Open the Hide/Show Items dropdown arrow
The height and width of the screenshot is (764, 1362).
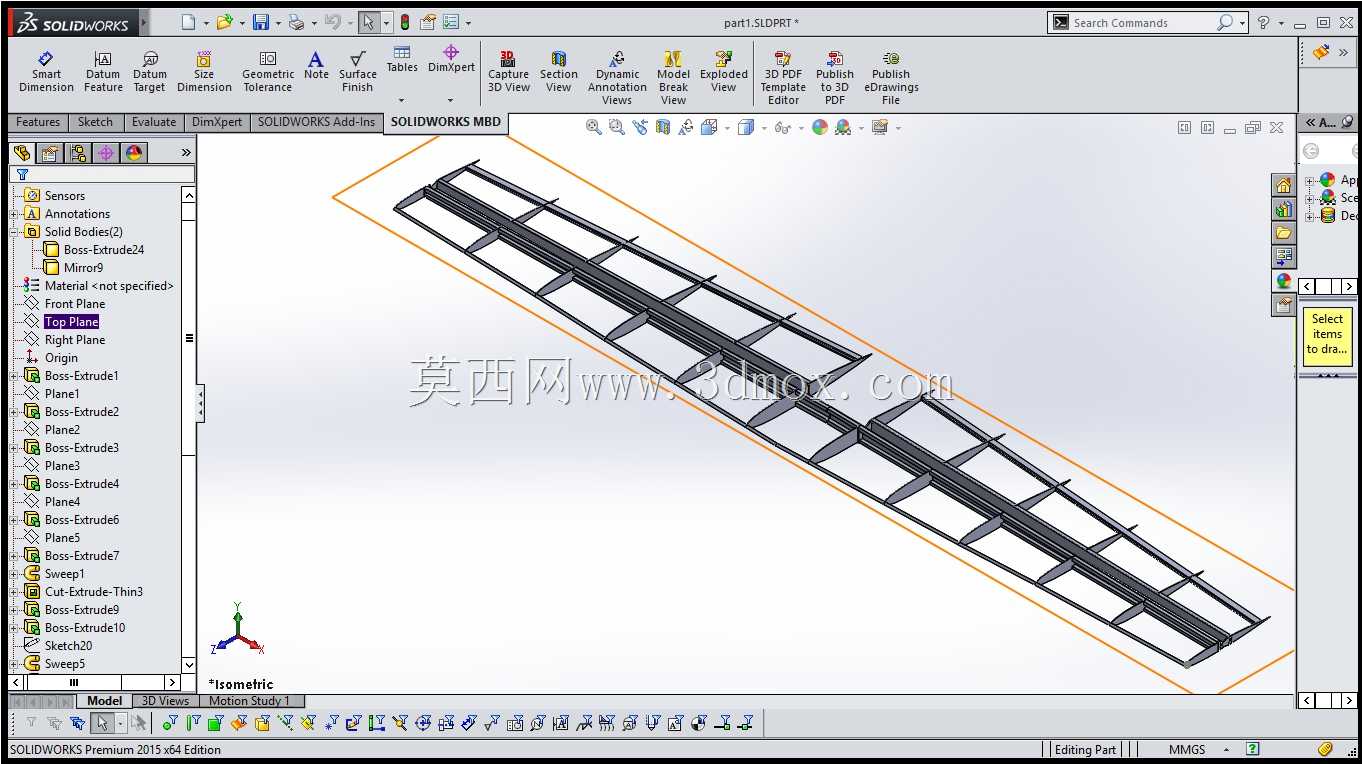(x=801, y=128)
